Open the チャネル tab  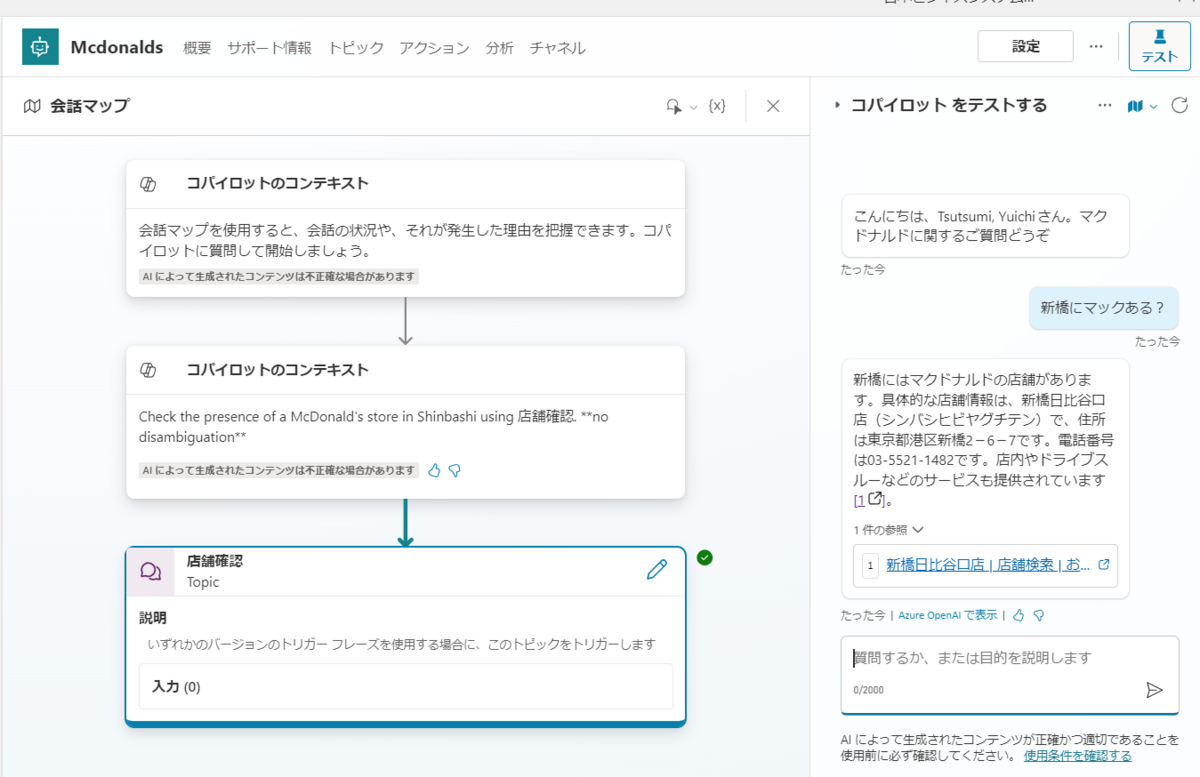tap(557, 47)
